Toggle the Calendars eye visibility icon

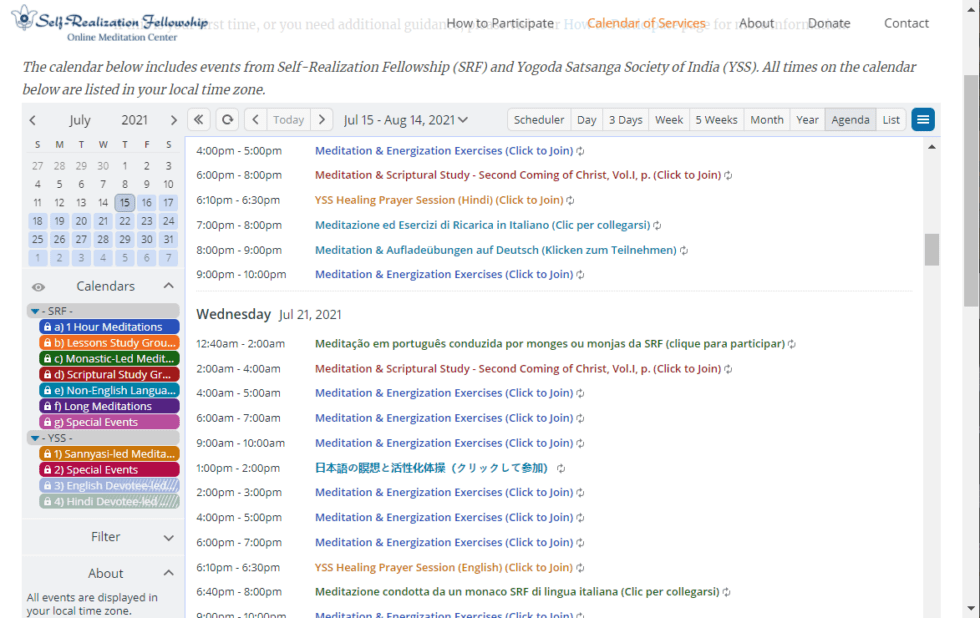coord(38,287)
